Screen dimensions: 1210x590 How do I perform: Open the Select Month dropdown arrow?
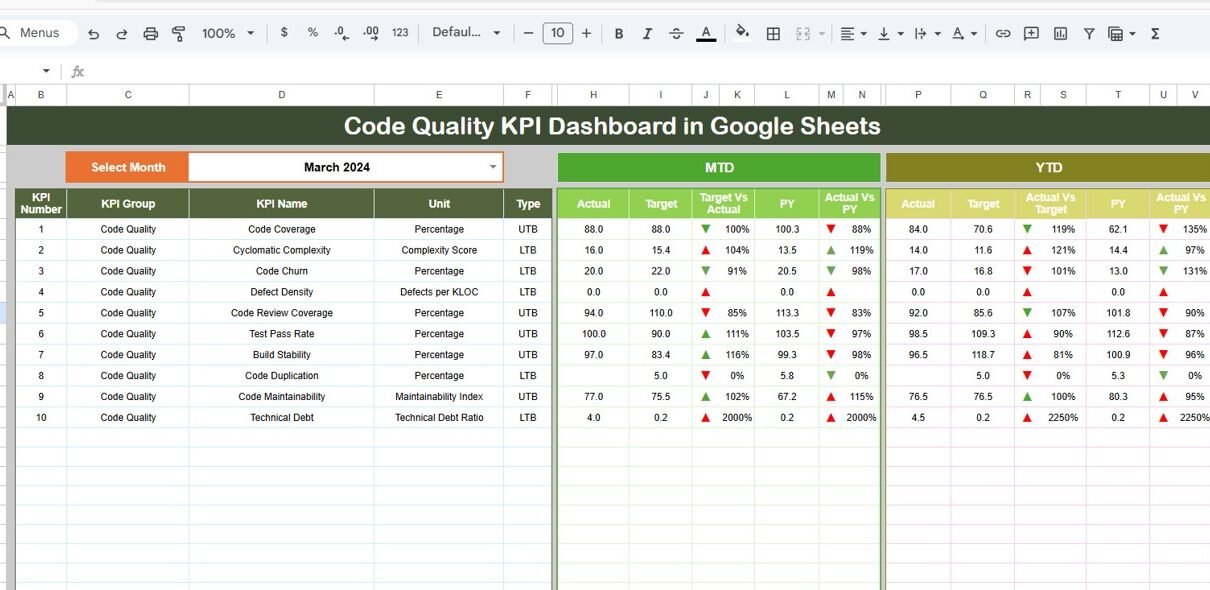coord(492,167)
